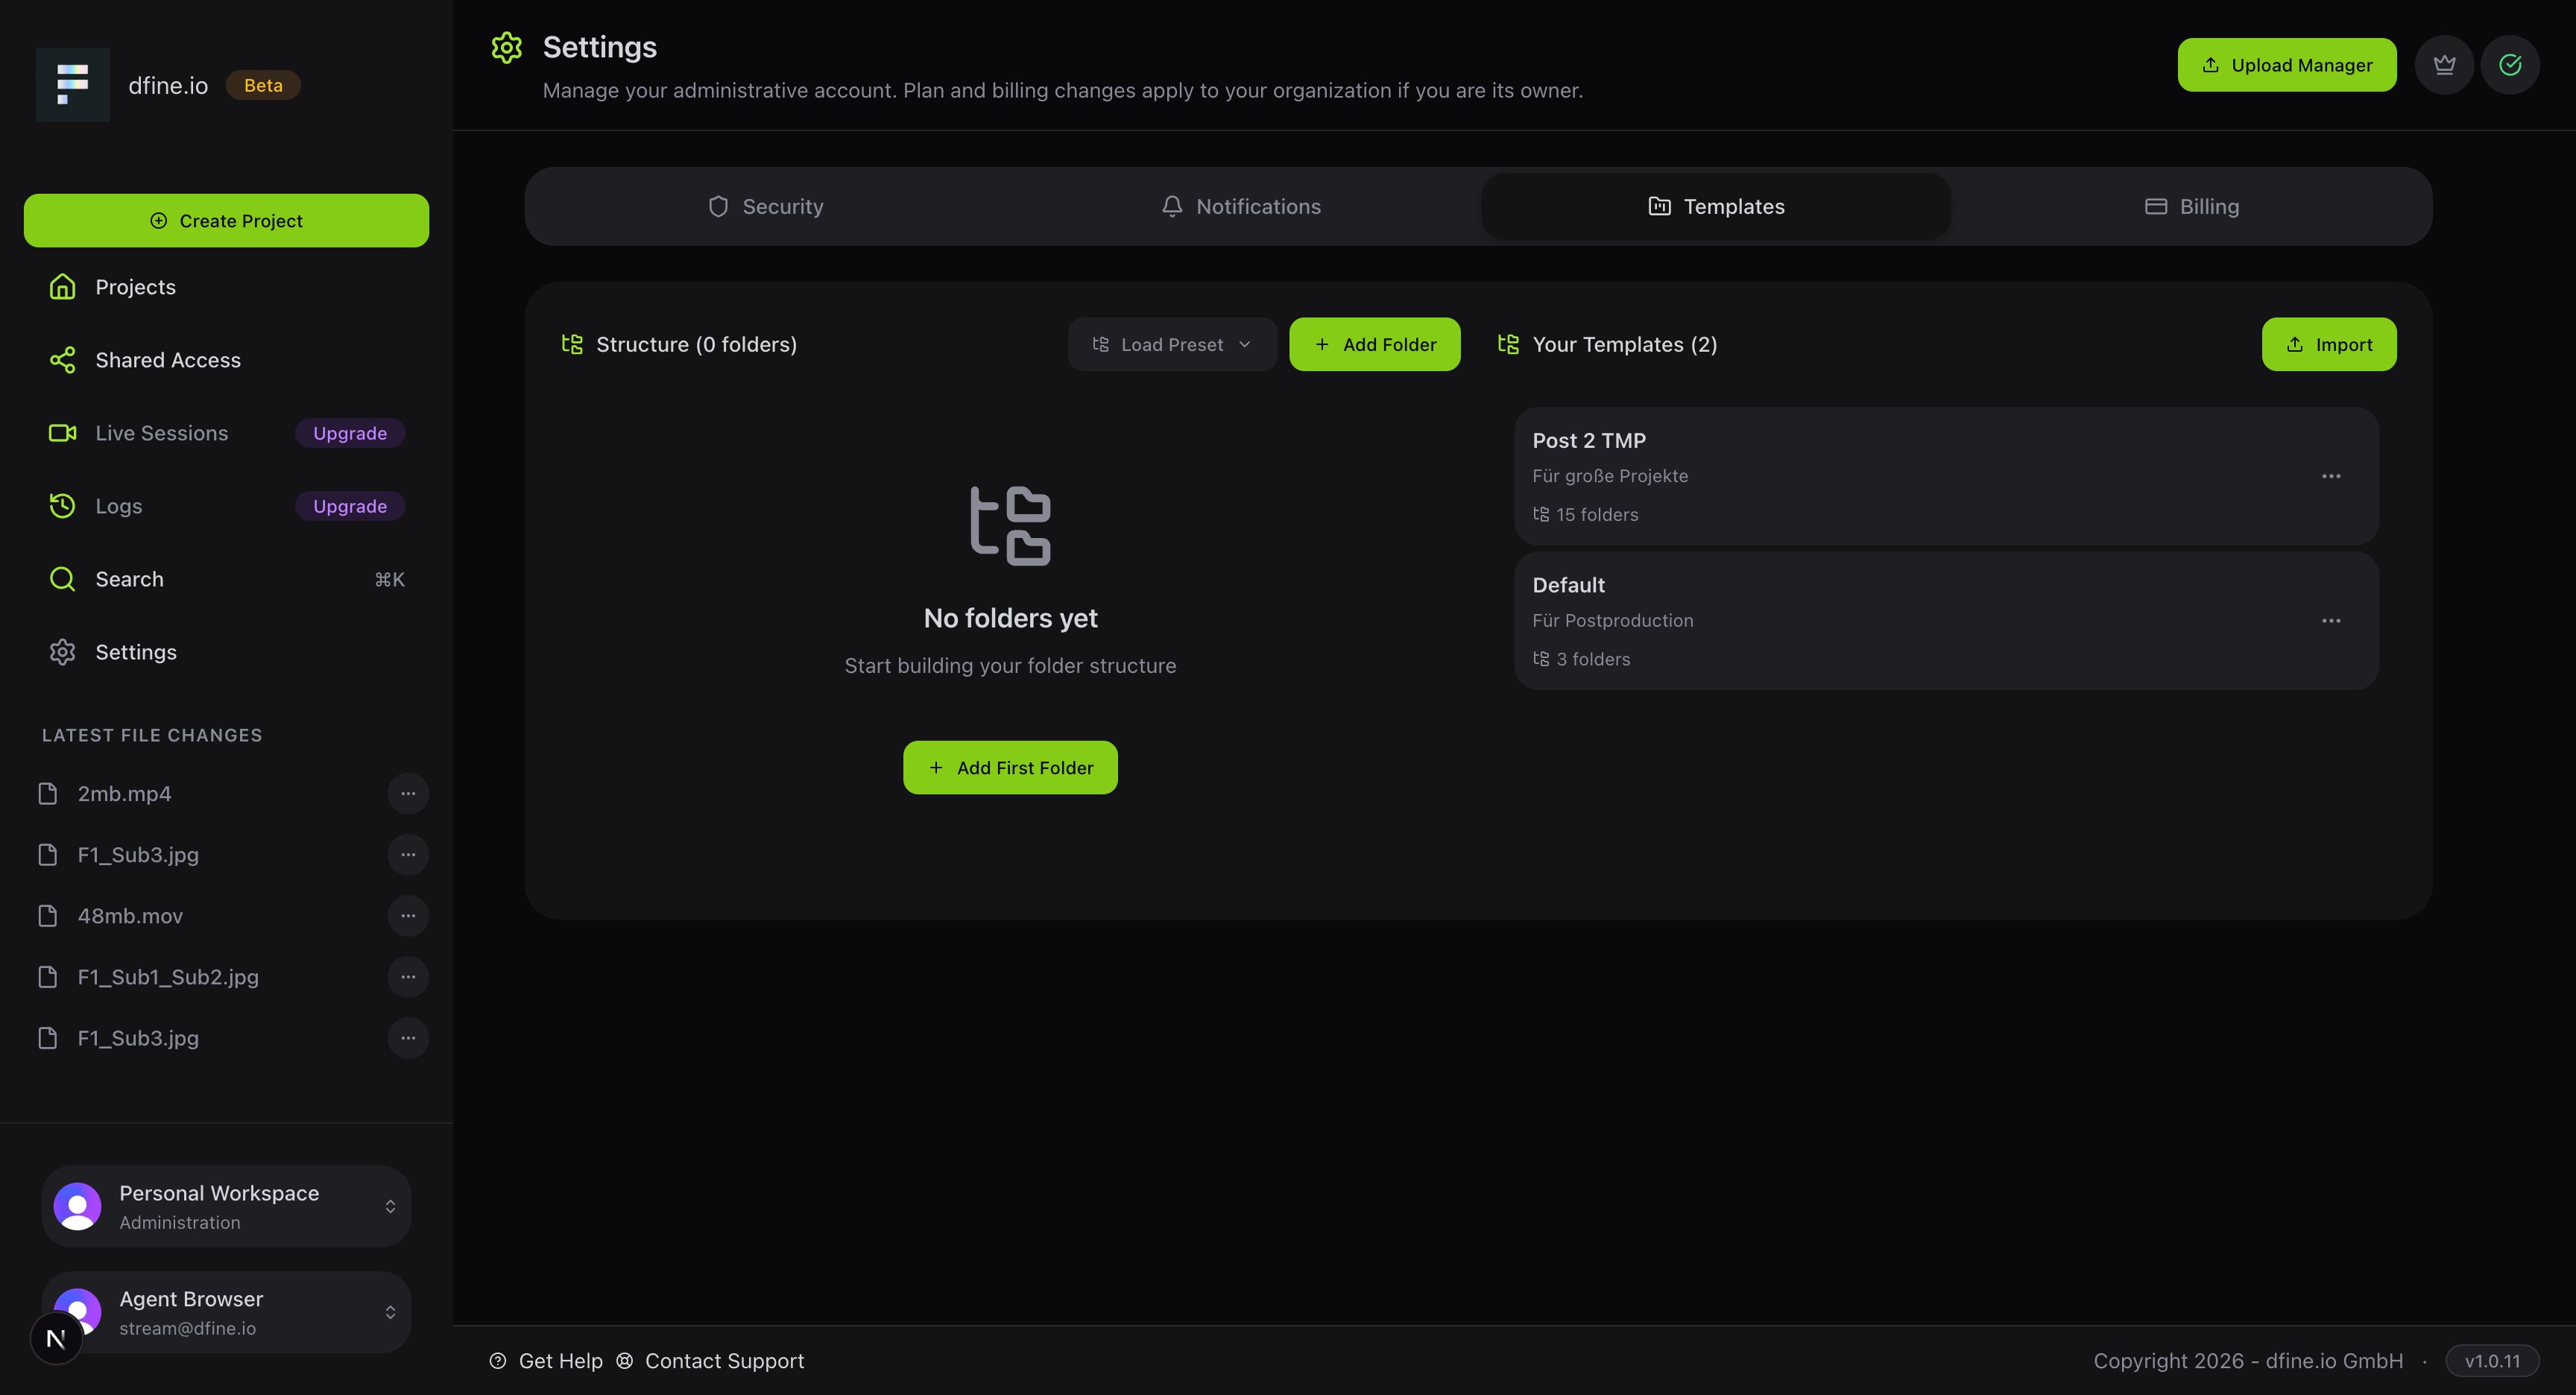Switch to the Notifications tab
2576x1395 pixels.
pyautogui.click(x=1241, y=206)
